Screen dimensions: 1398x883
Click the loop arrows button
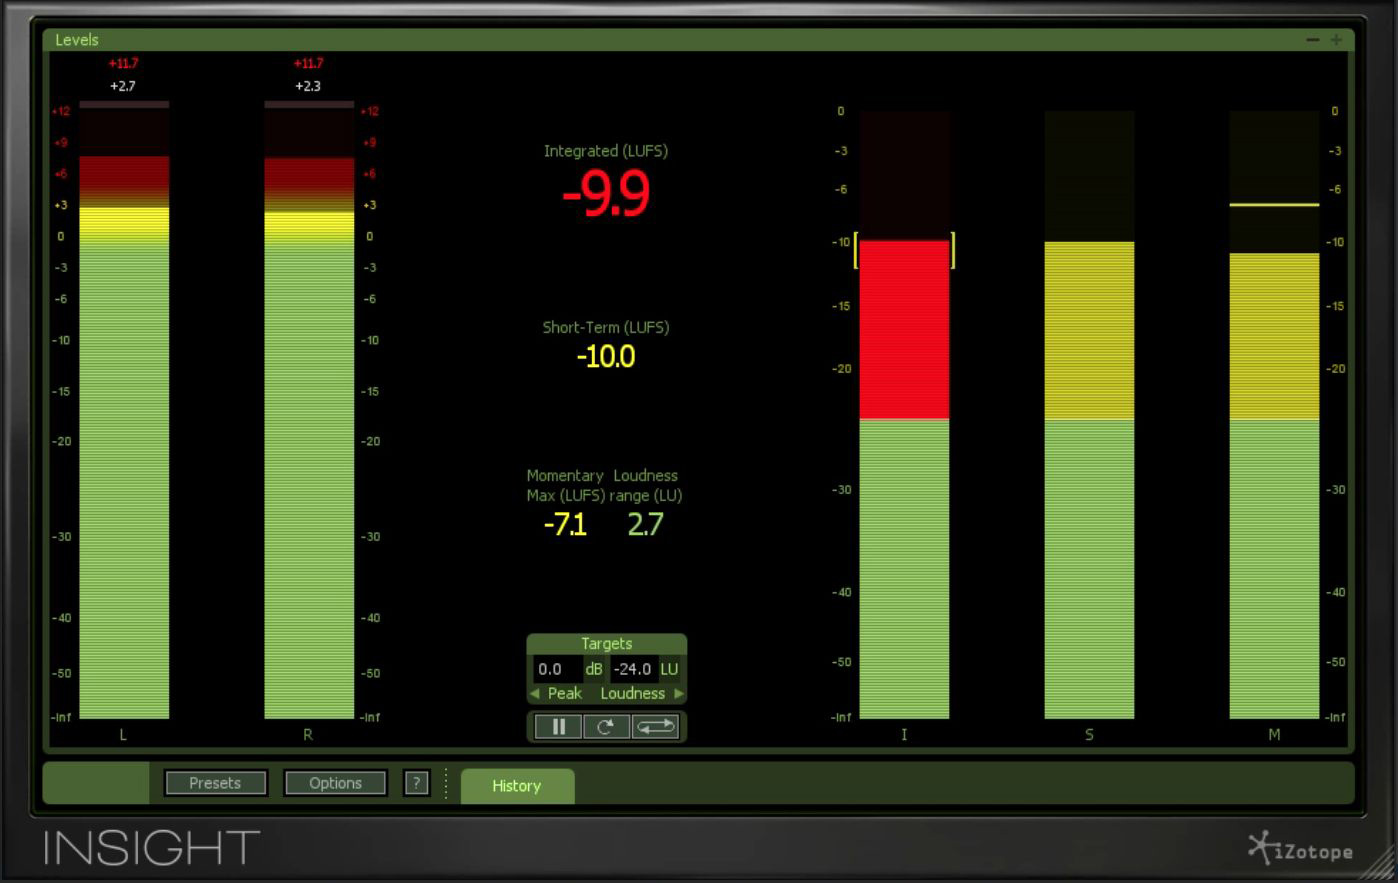656,727
